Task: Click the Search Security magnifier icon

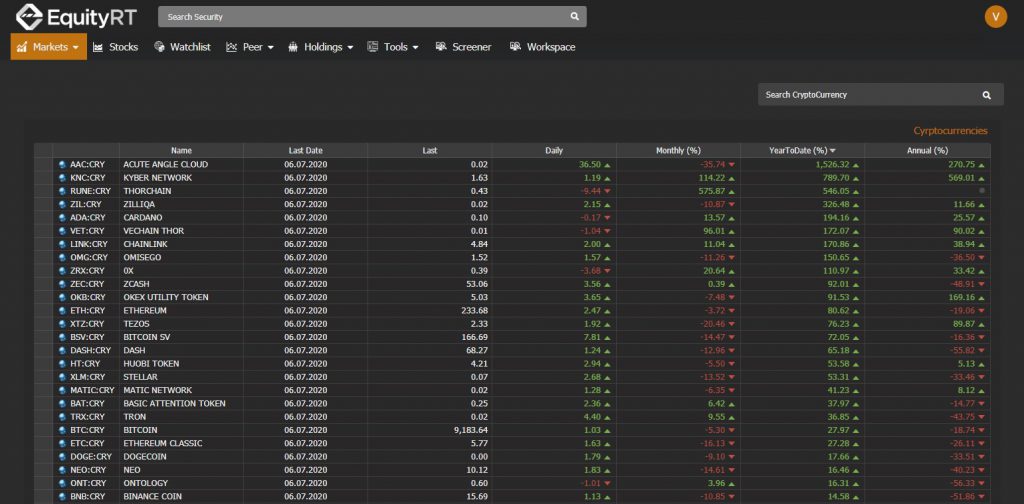Action: click(575, 17)
